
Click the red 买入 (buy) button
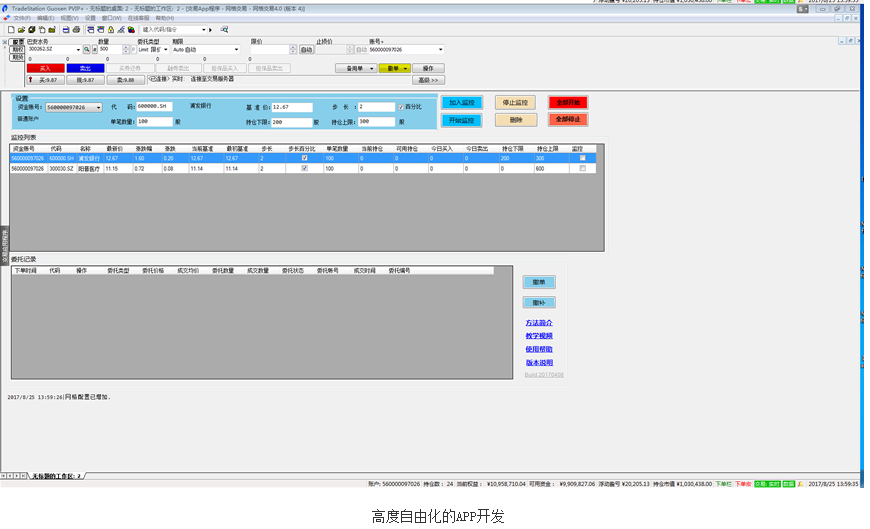tap(46, 68)
